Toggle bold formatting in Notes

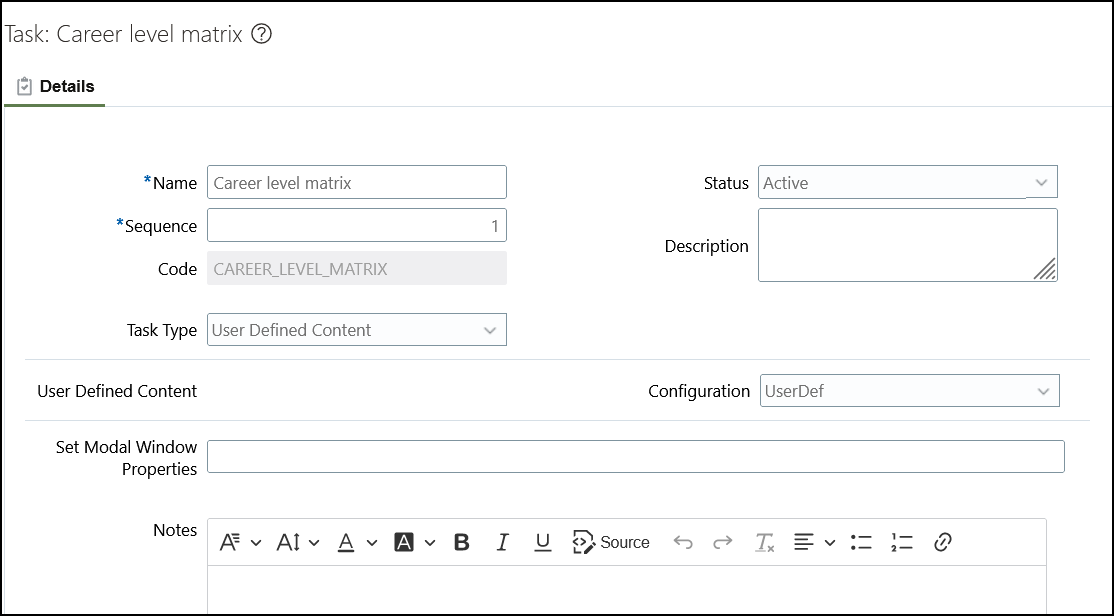(462, 542)
